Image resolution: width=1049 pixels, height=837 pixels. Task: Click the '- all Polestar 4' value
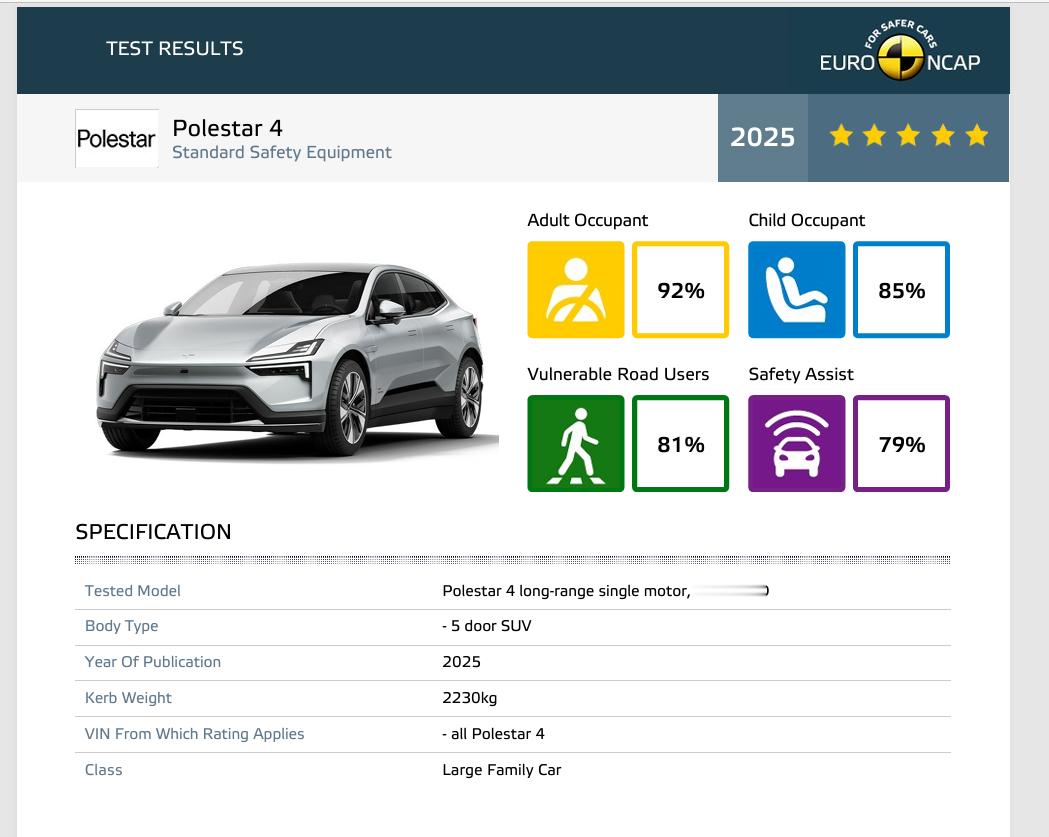pos(493,734)
